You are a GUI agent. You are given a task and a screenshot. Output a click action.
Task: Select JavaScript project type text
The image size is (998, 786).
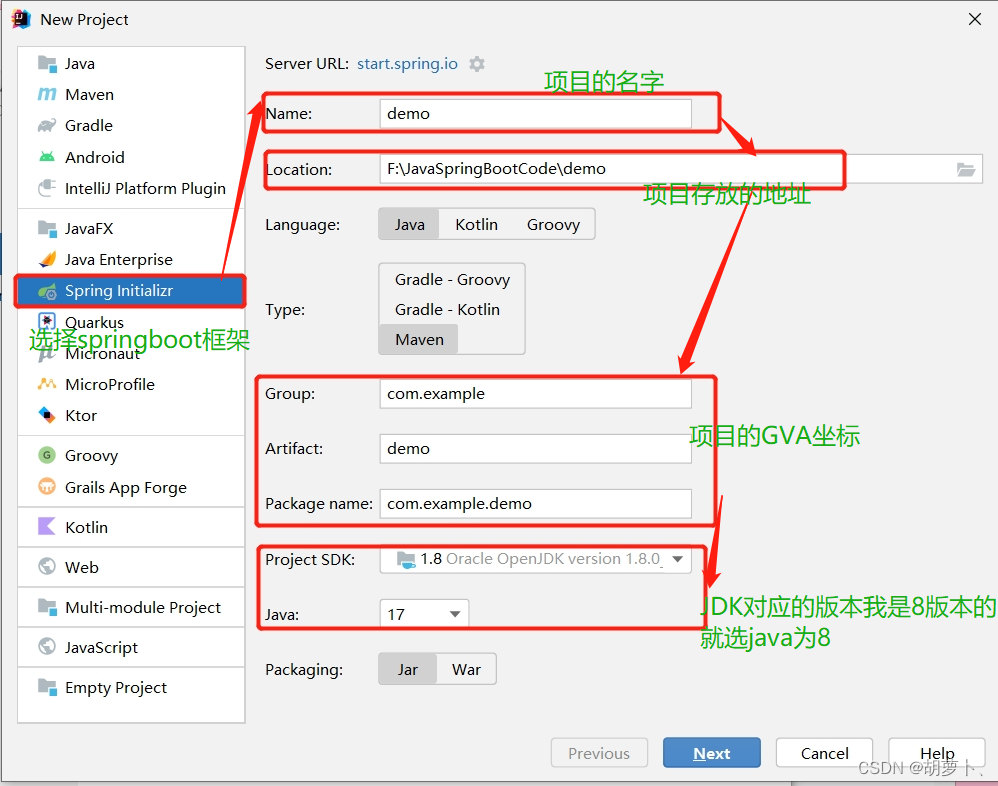point(101,647)
